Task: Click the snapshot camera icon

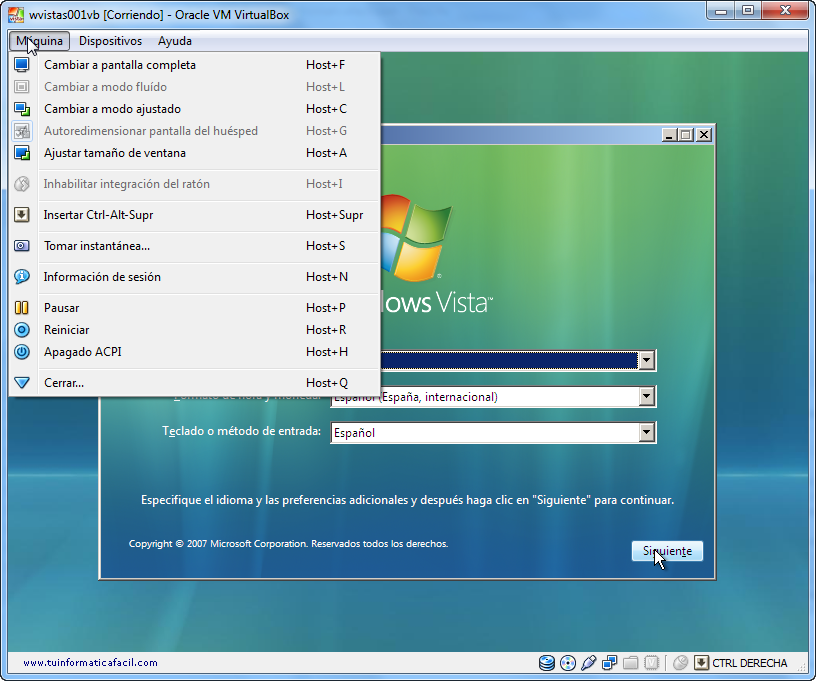Action: pos(21,246)
